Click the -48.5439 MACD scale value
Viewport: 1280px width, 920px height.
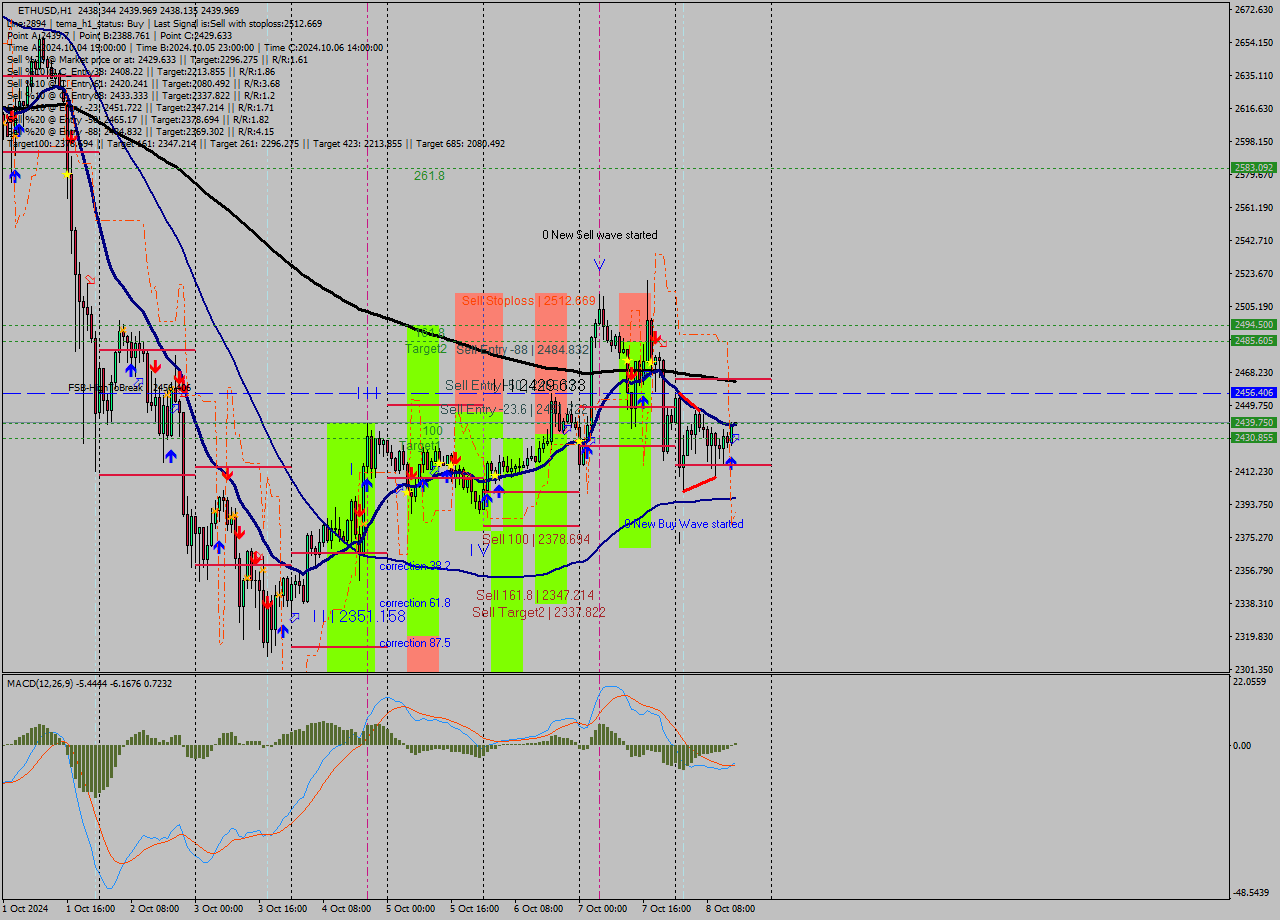click(x=1250, y=893)
